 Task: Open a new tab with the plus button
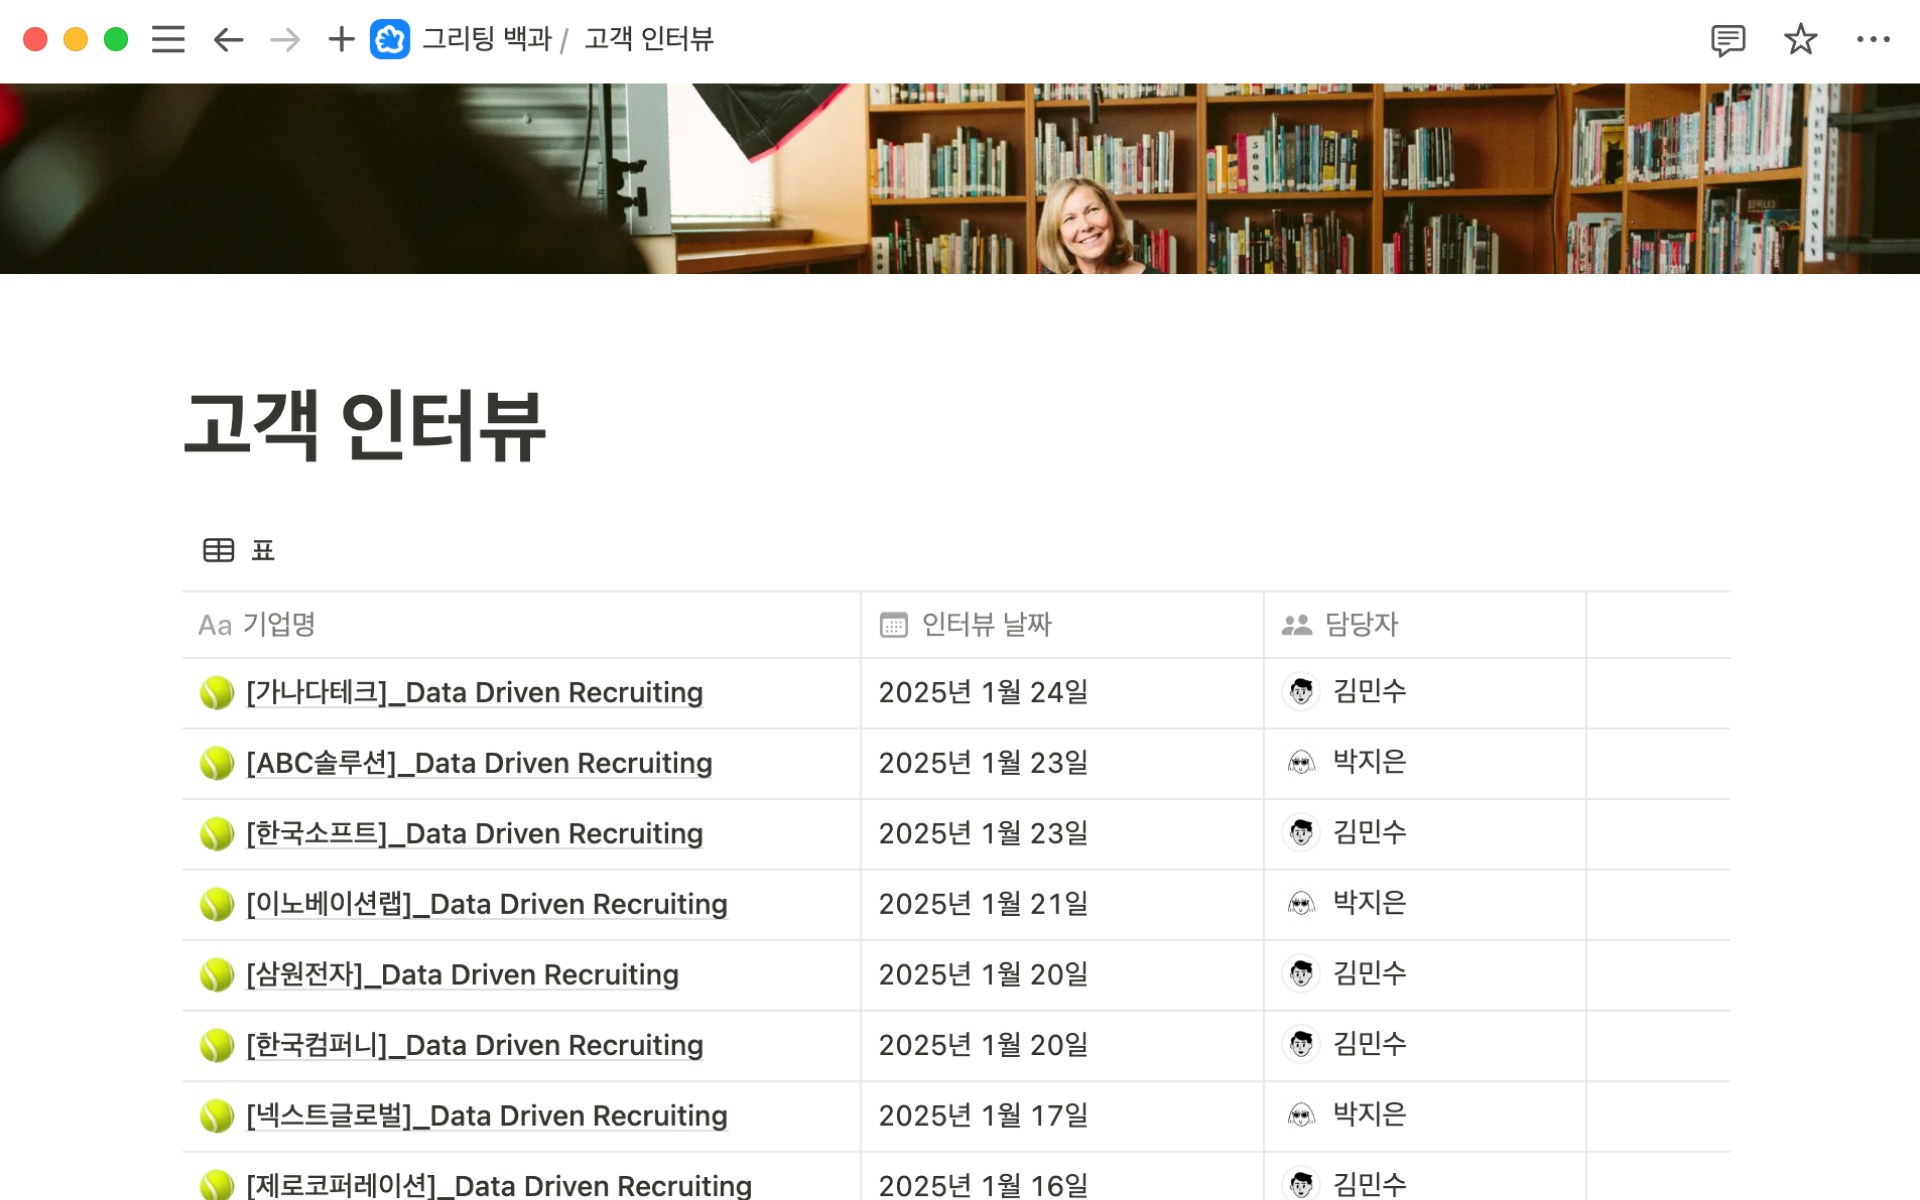point(340,39)
